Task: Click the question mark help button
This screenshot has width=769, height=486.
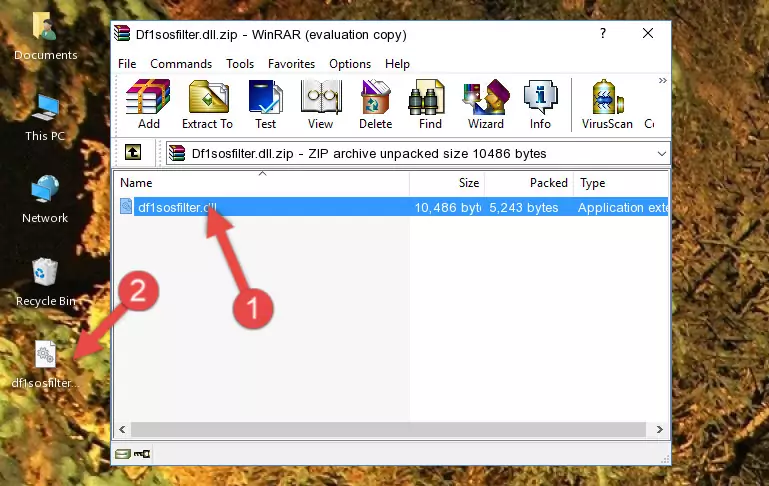Action: tap(603, 33)
